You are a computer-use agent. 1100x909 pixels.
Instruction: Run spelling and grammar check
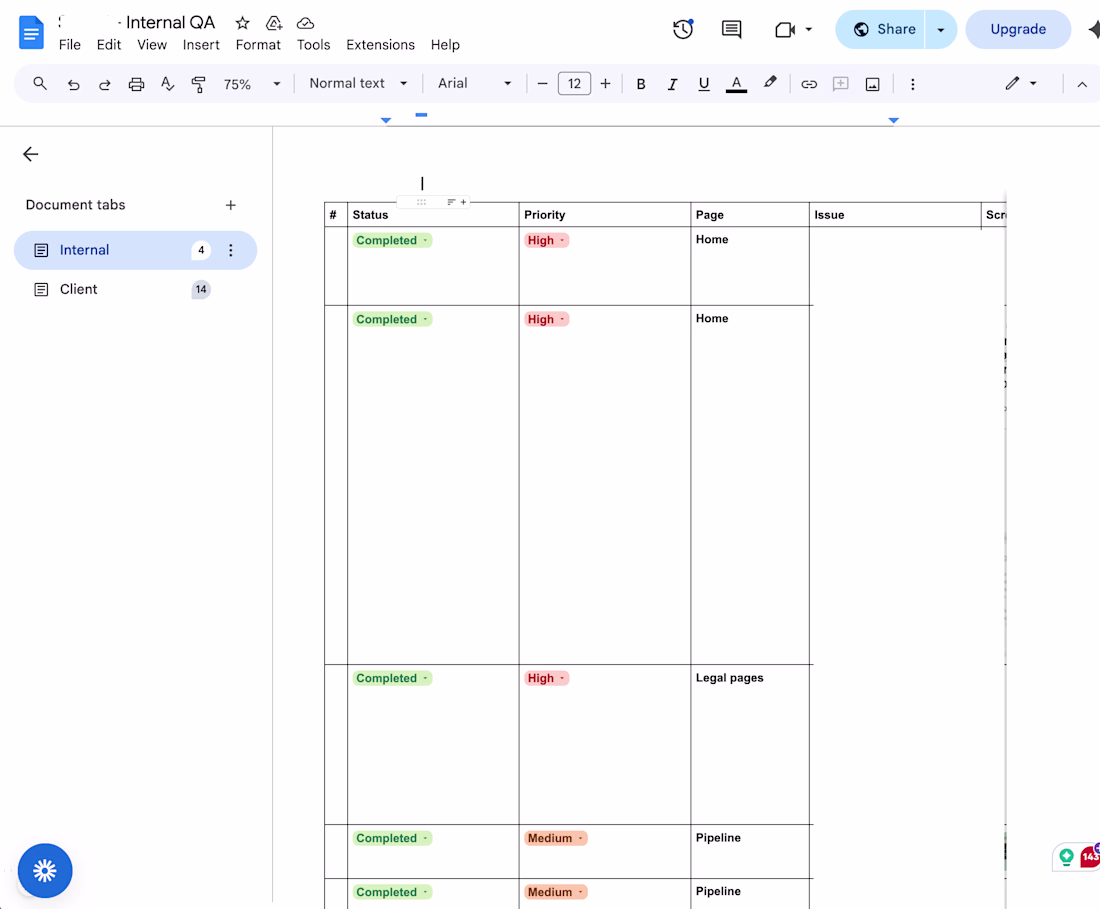click(167, 84)
